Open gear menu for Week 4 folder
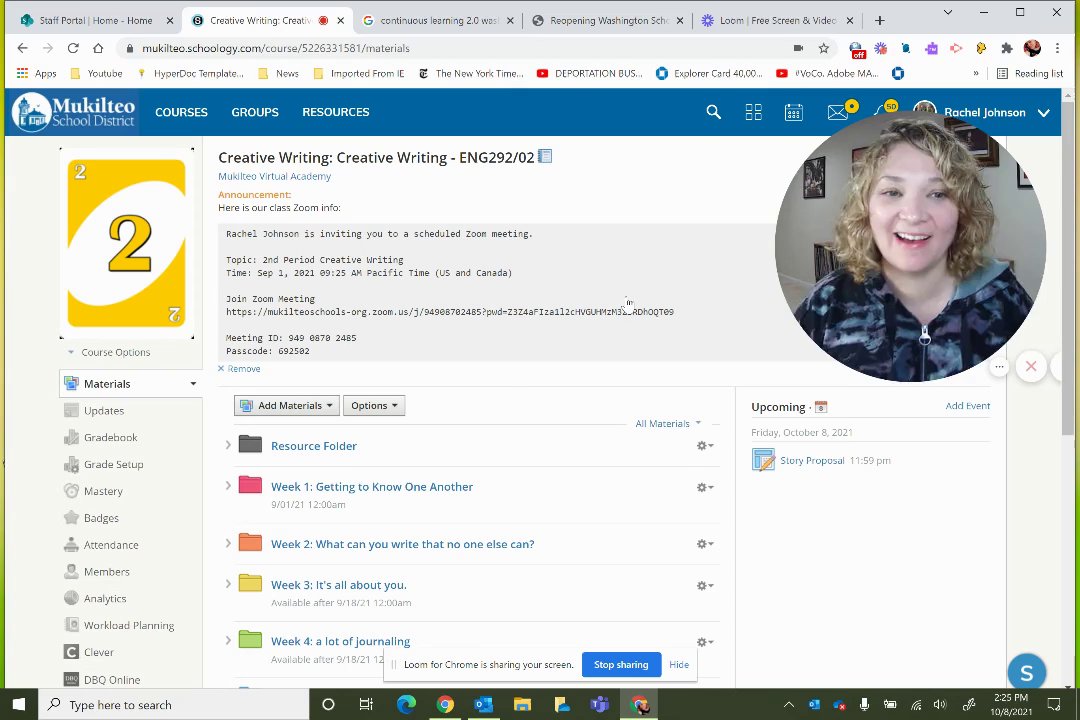 [x=705, y=642]
